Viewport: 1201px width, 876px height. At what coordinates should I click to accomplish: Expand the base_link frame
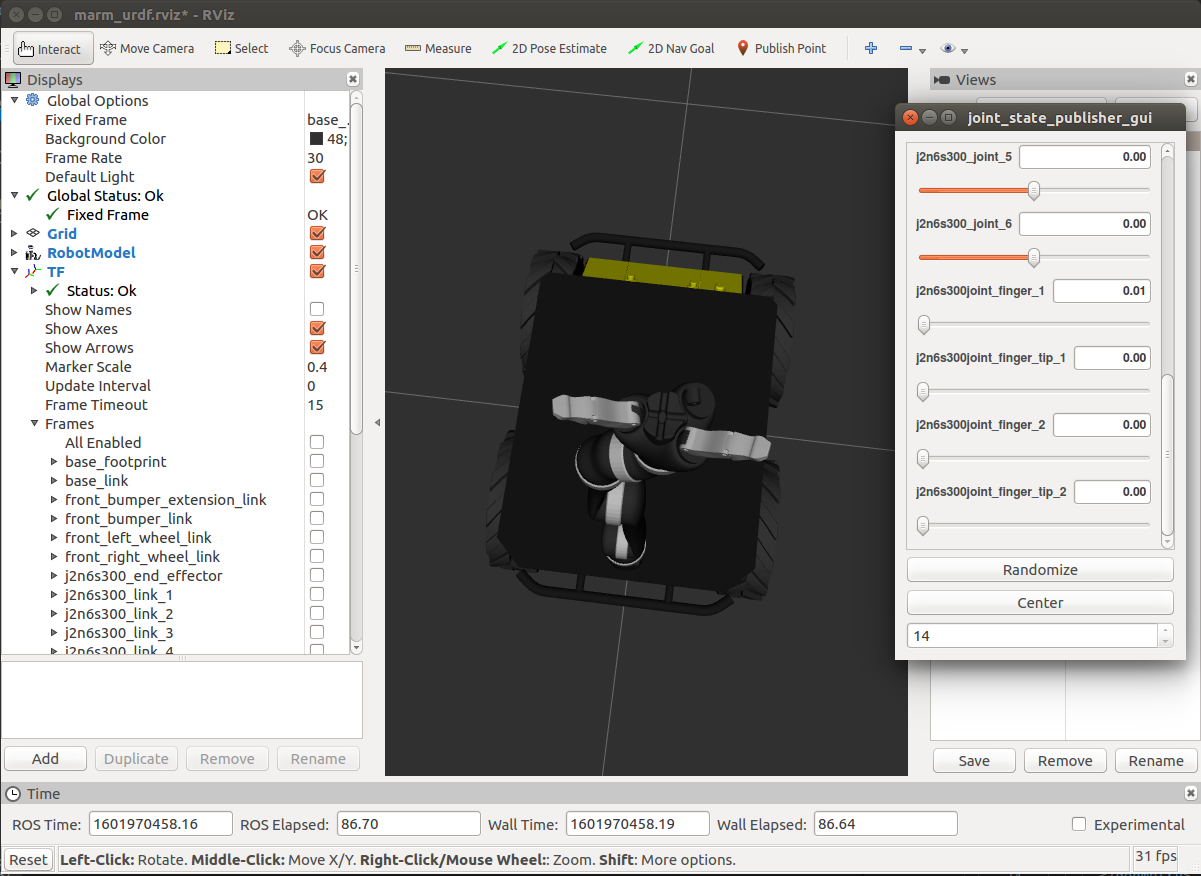coord(54,481)
